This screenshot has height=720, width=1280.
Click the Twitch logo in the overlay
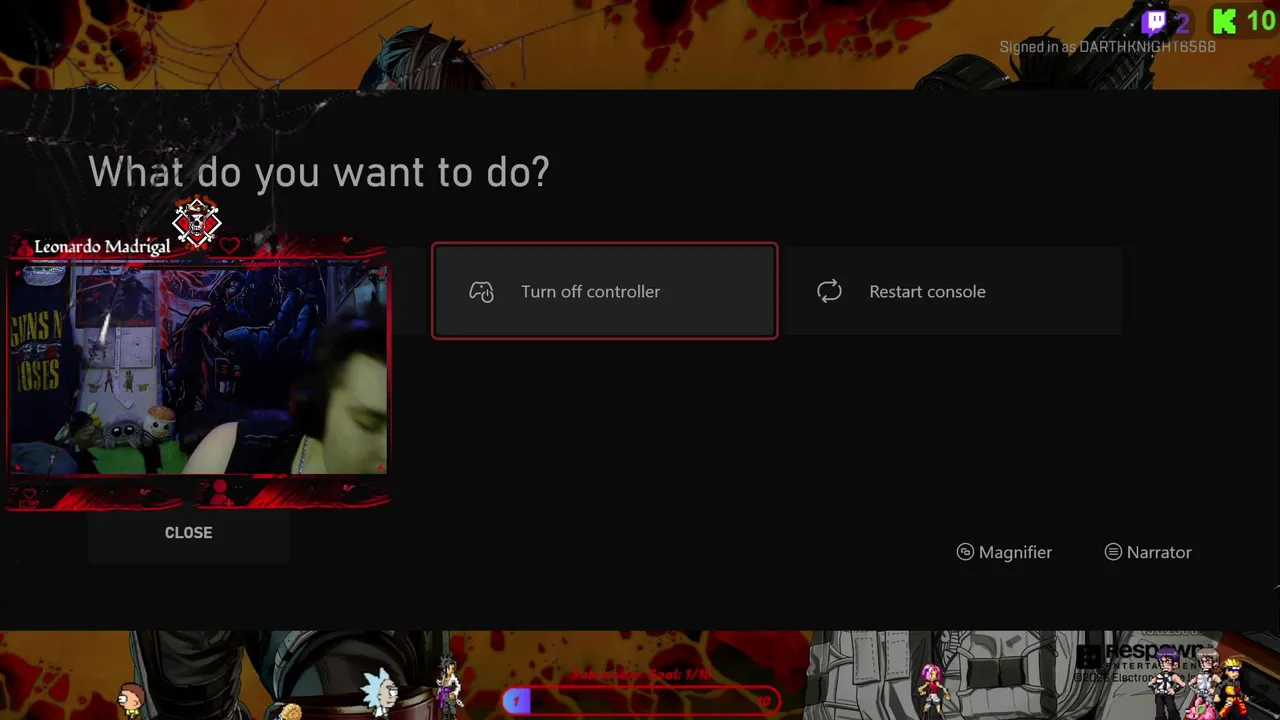click(1155, 21)
